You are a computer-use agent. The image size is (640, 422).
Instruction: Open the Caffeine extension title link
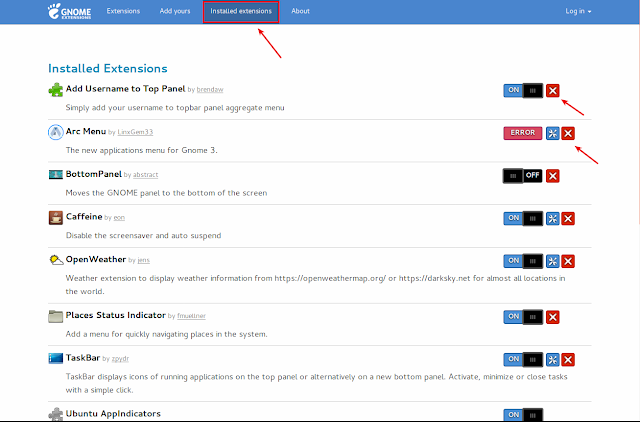(84, 217)
